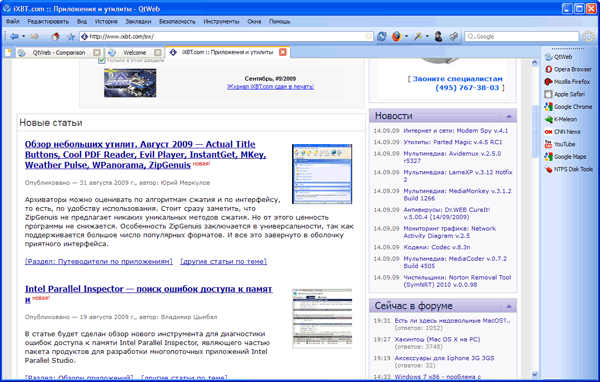Viewport: 600px width, 382px height.
Task: Follow the Раздел: Путеводители по приложениям link
Action: [x=99, y=261]
